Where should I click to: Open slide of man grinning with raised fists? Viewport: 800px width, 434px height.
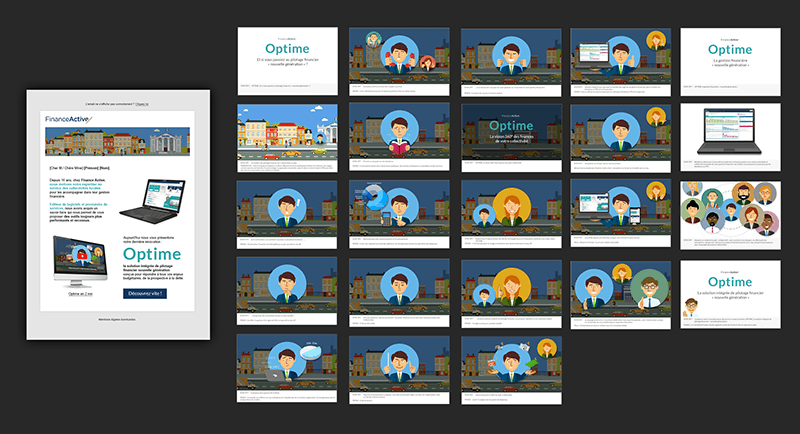point(511,62)
